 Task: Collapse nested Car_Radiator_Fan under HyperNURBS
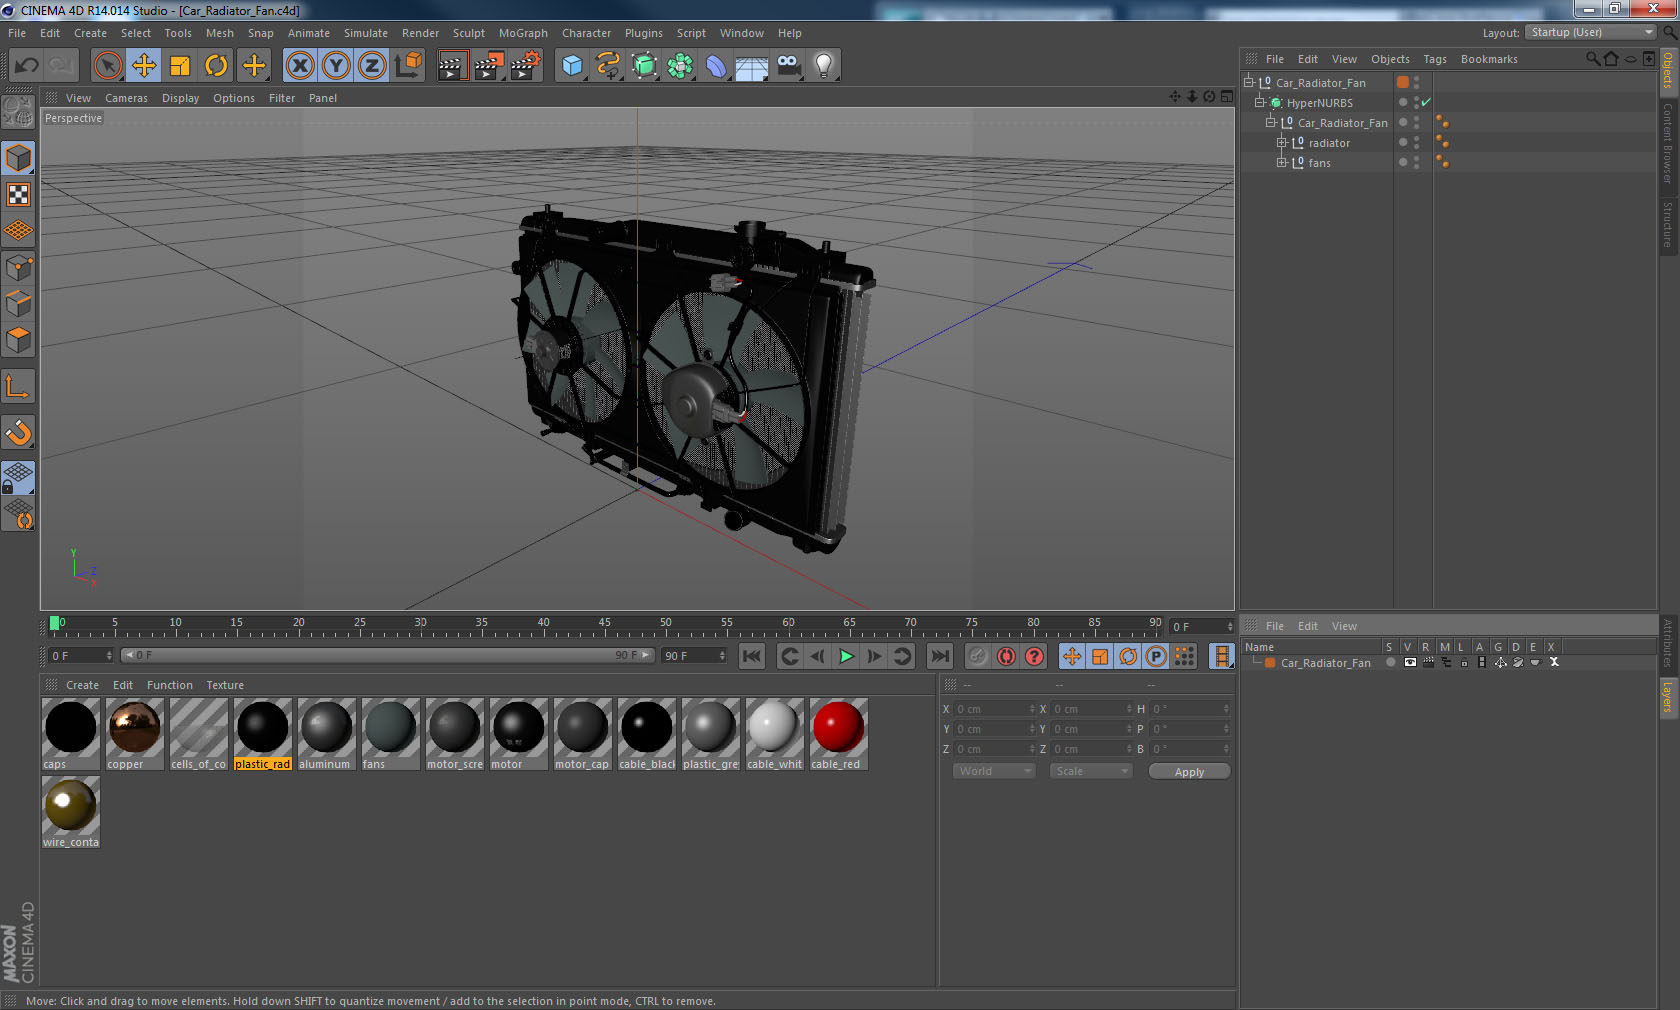coord(1271,122)
